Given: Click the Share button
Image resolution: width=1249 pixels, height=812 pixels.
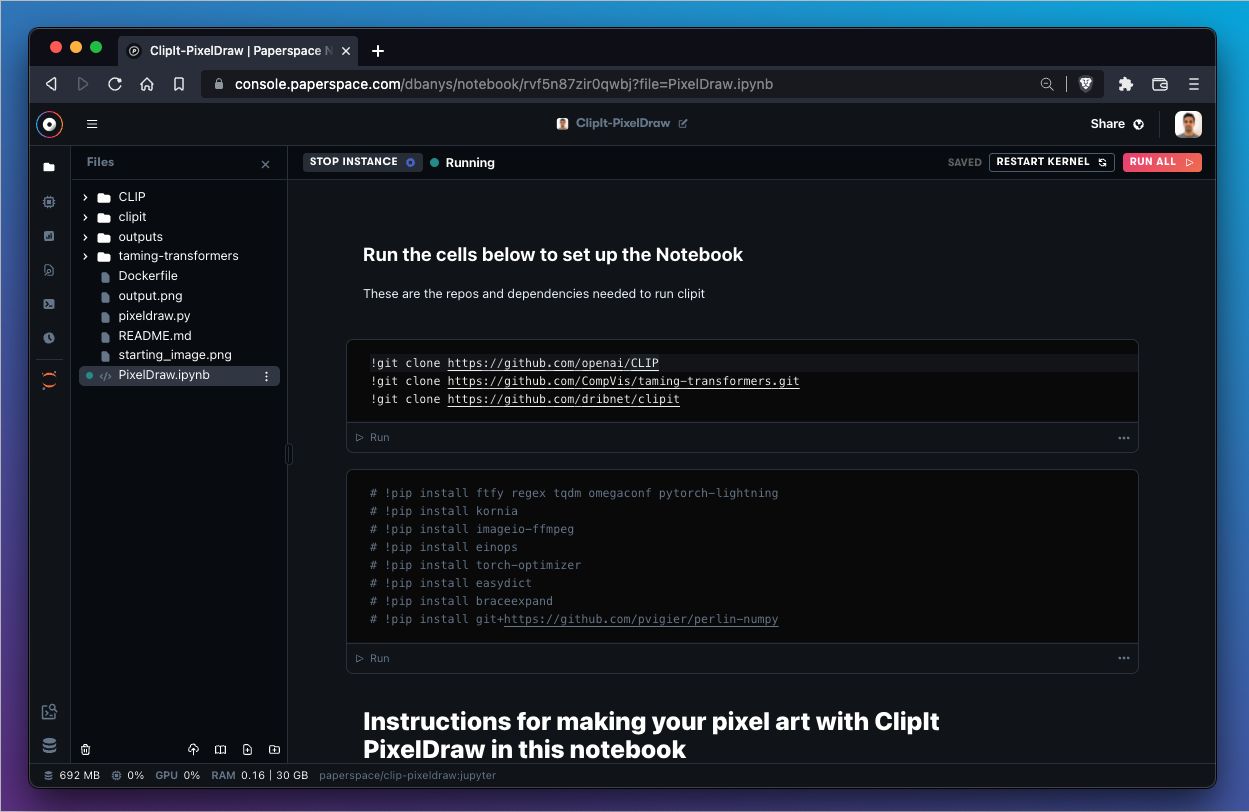Looking at the screenshot, I should (x=1117, y=124).
